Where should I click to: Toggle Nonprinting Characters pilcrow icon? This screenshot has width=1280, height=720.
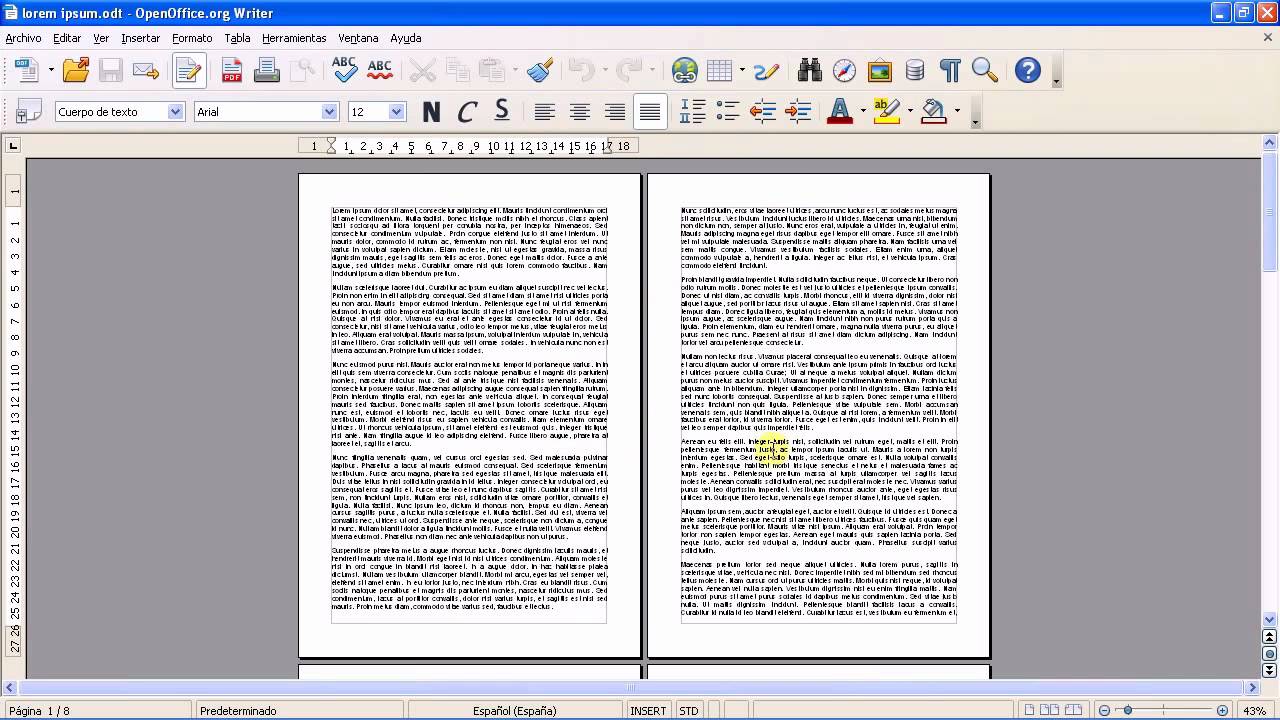tap(950, 71)
